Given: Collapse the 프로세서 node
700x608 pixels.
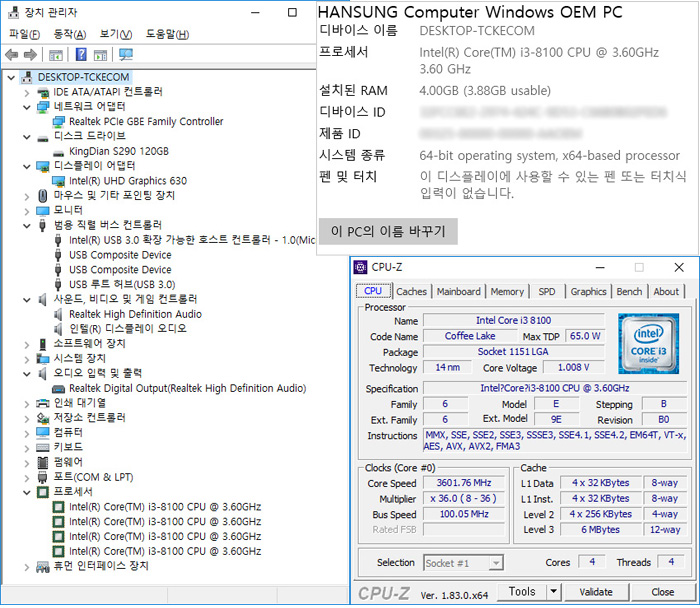Looking at the screenshot, I should point(27,492).
